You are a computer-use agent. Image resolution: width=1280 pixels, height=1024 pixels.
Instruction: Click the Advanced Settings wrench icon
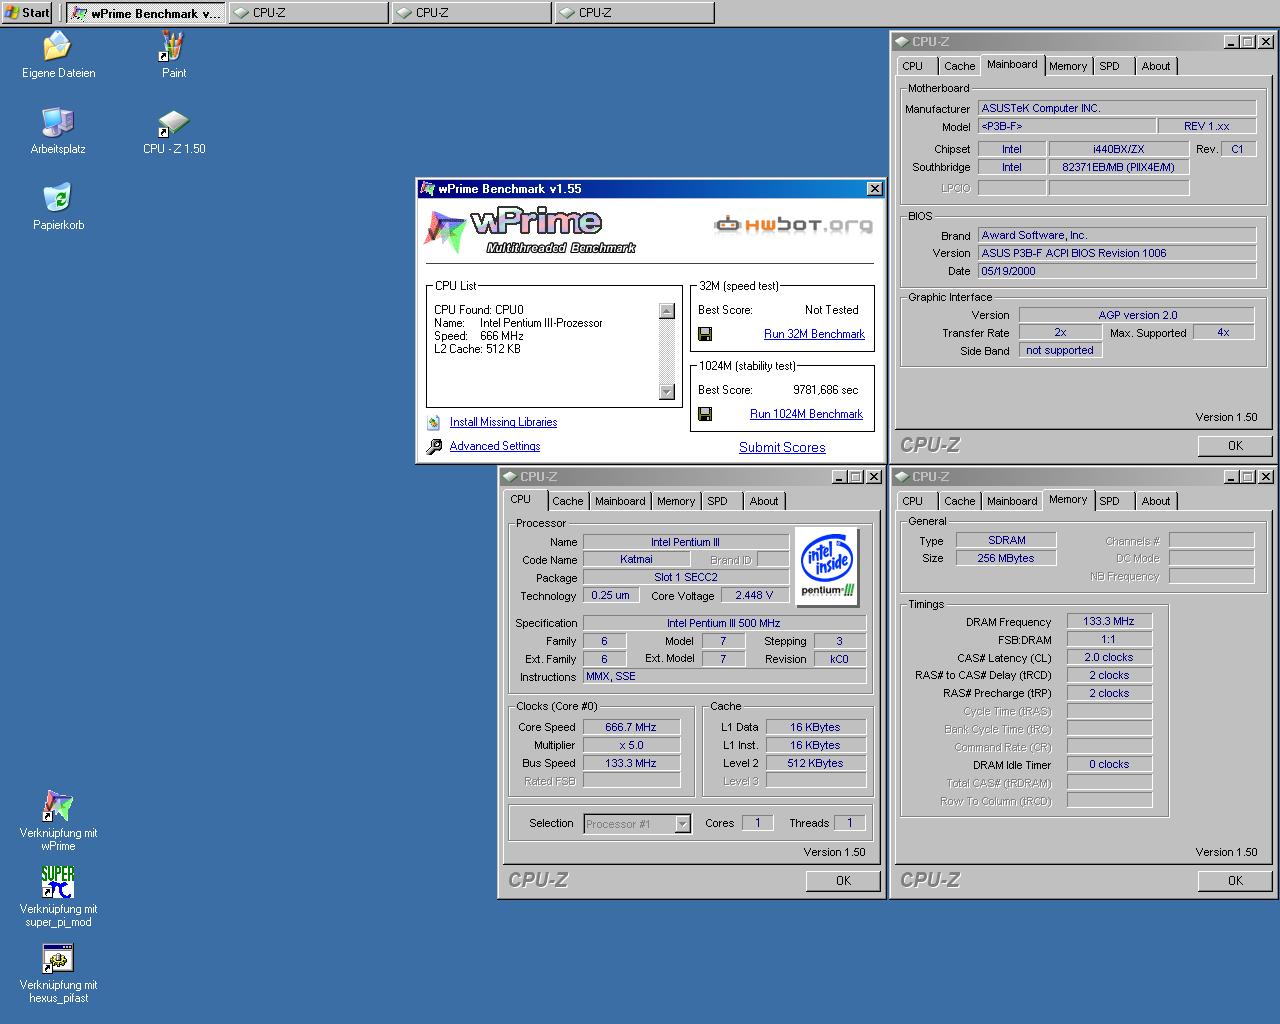point(434,447)
